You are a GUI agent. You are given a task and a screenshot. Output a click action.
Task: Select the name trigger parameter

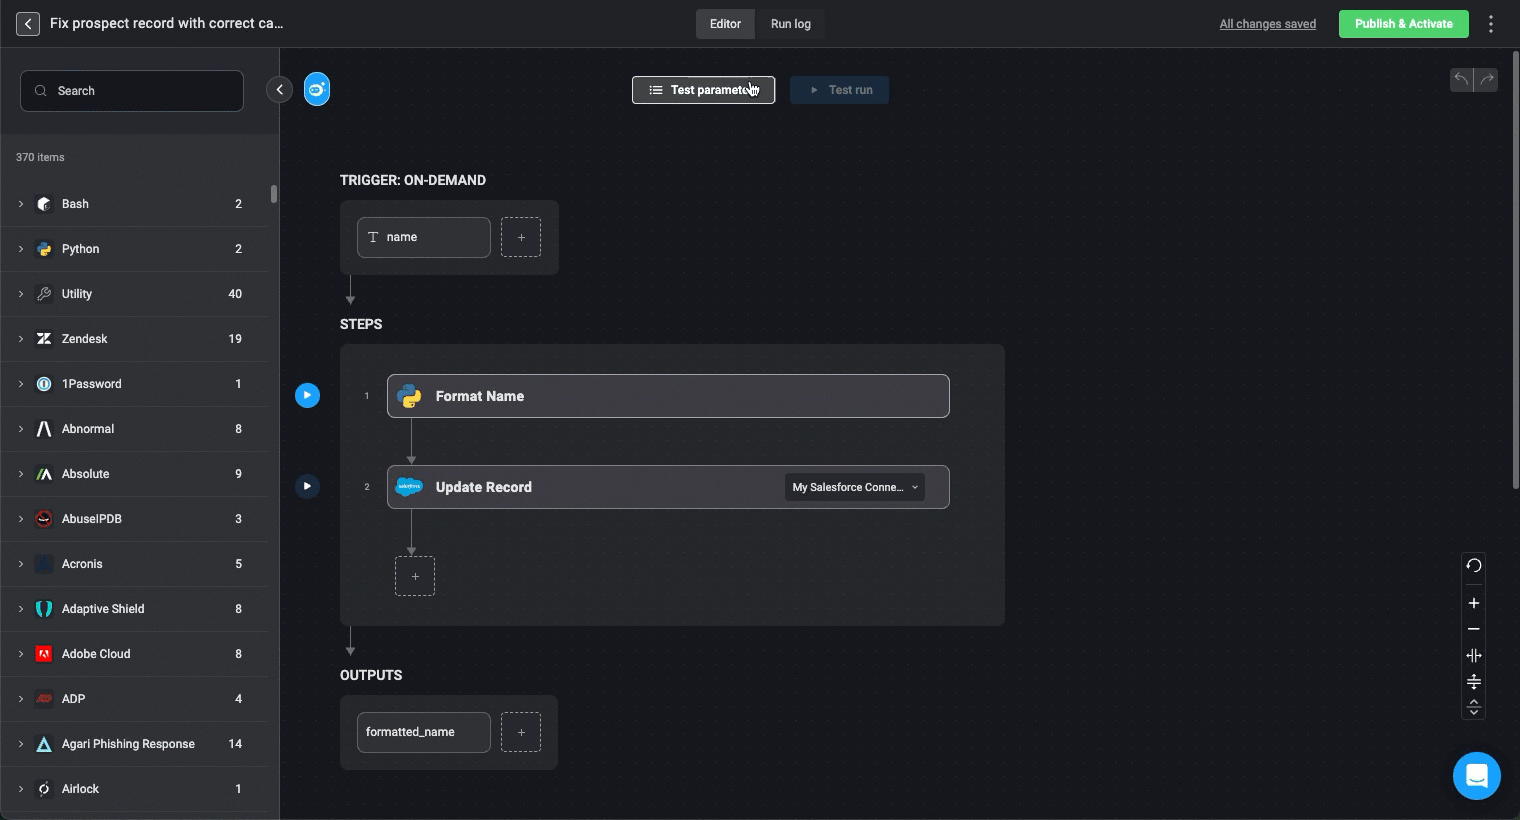coord(424,237)
